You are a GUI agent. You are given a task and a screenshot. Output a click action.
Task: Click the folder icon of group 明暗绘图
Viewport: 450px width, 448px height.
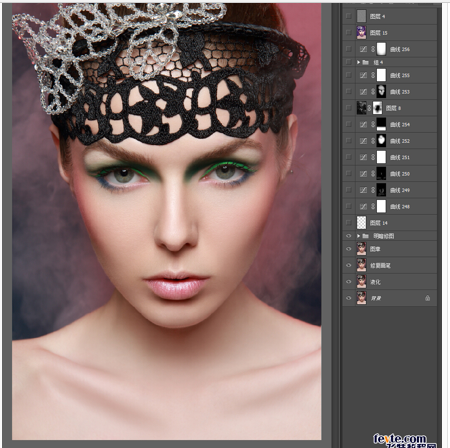click(x=365, y=236)
